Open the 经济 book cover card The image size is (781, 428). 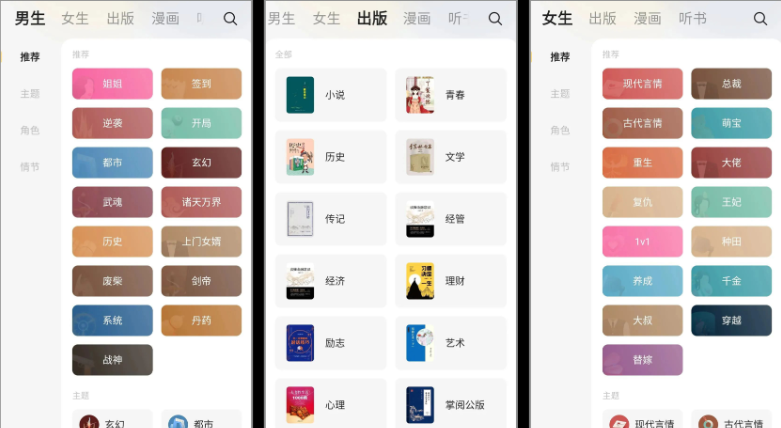[331, 281]
